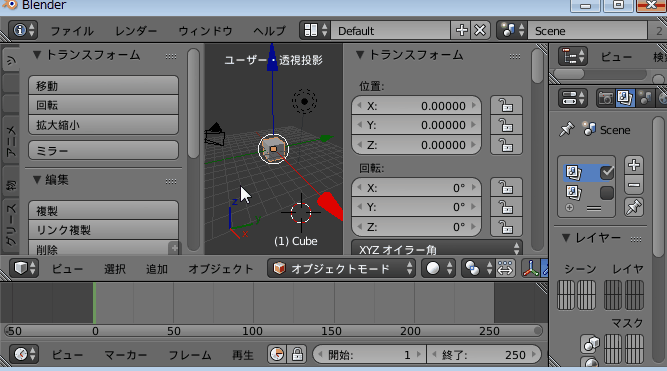
Task: Collapse the レイヤー panel
Action: pos(566,238)
